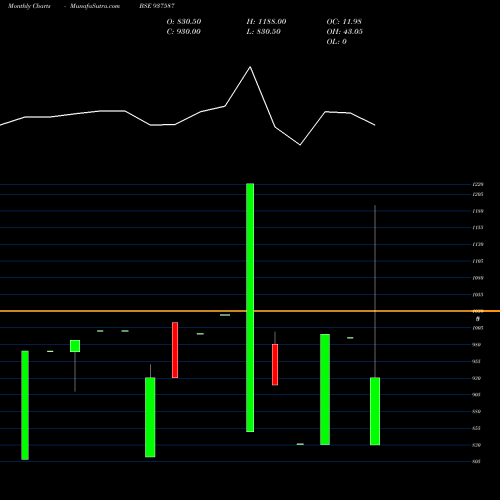Click the peak of the white line chart
500x500 pixels.
(250, 67)
